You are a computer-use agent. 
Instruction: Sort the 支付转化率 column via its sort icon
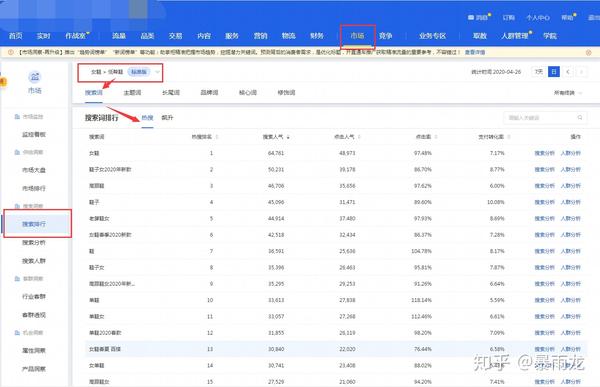(x=509, y=137)
